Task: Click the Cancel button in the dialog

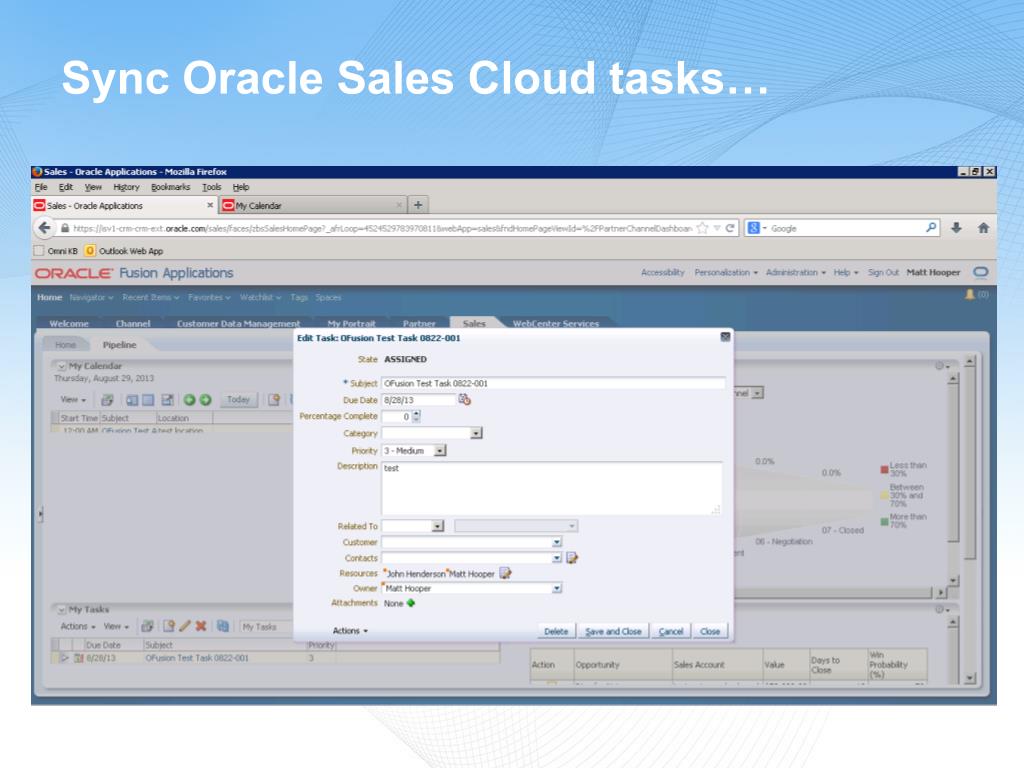Action: pos(671,632)
